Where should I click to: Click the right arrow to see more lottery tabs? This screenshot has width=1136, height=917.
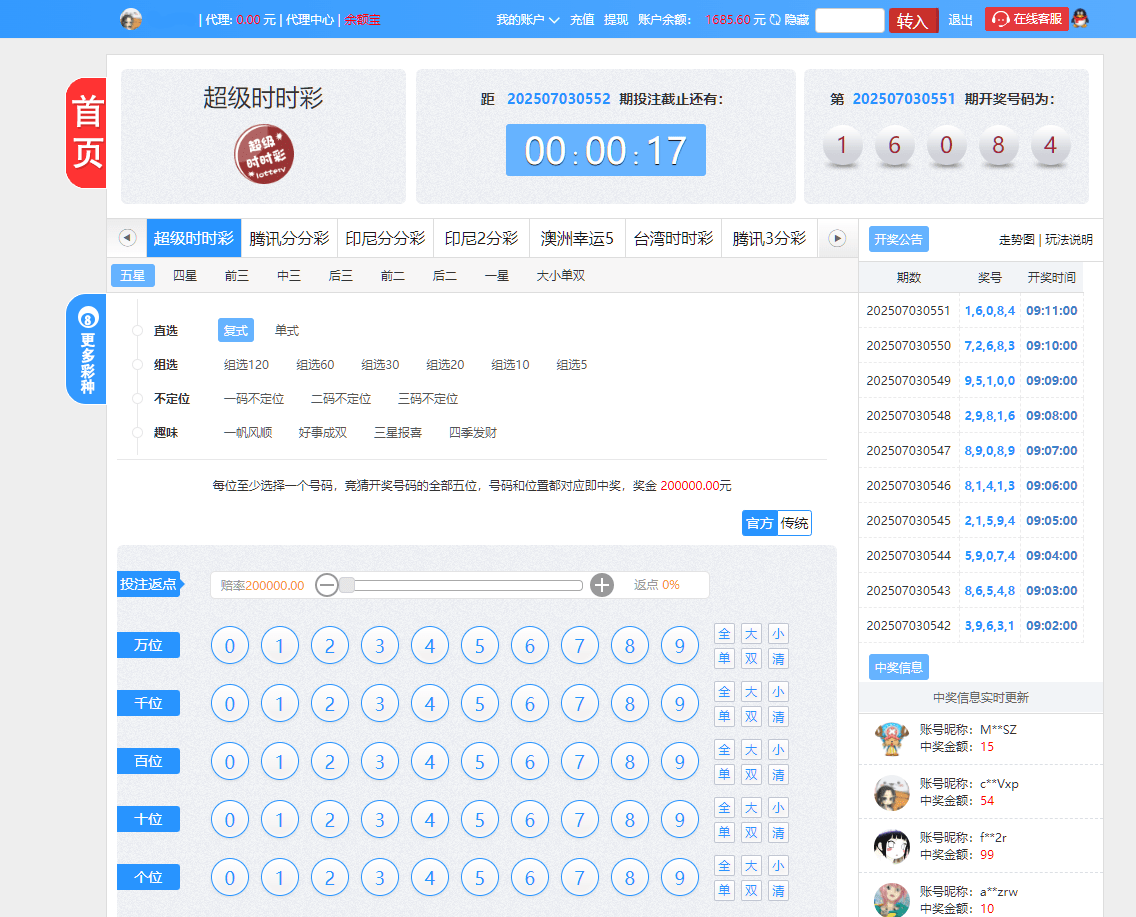[x=836, y=238]
